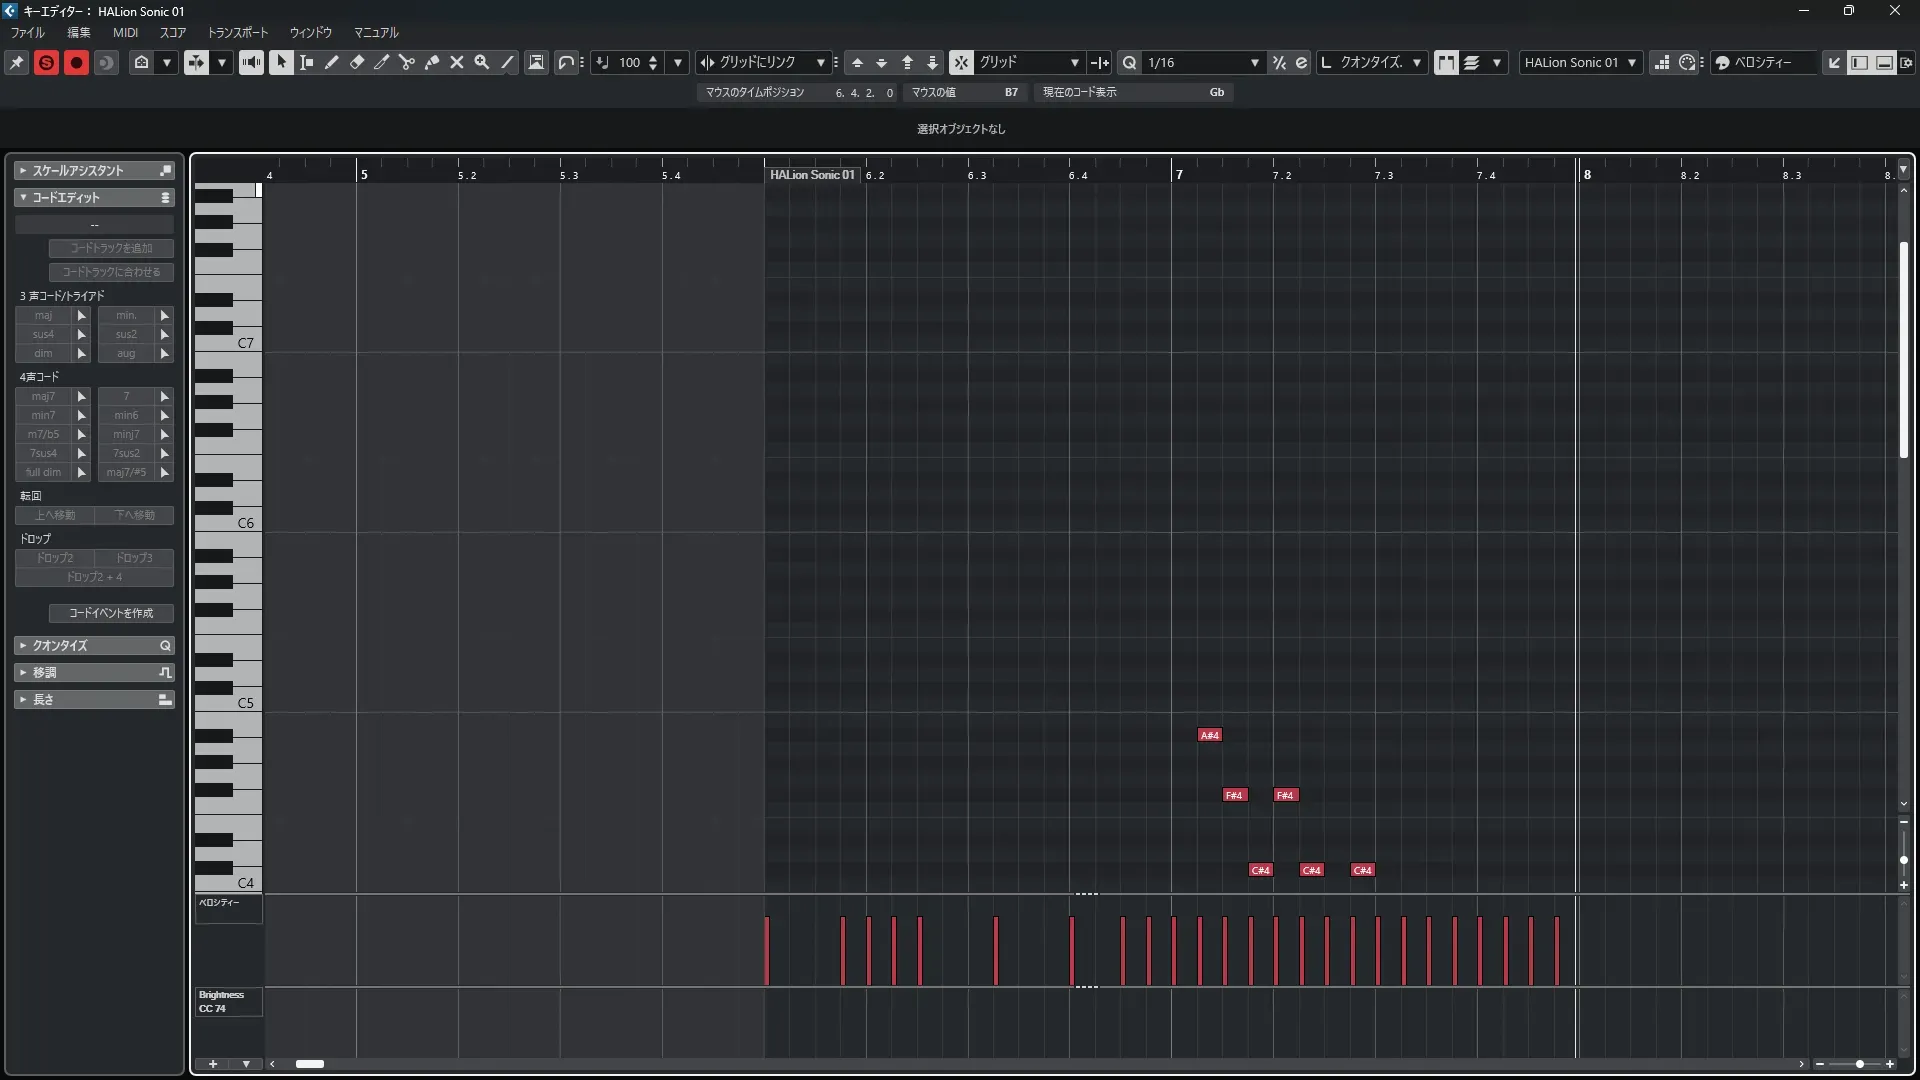Toggle the red Solo Editor button
The image size is (1920, 1080).
[46, 62]
